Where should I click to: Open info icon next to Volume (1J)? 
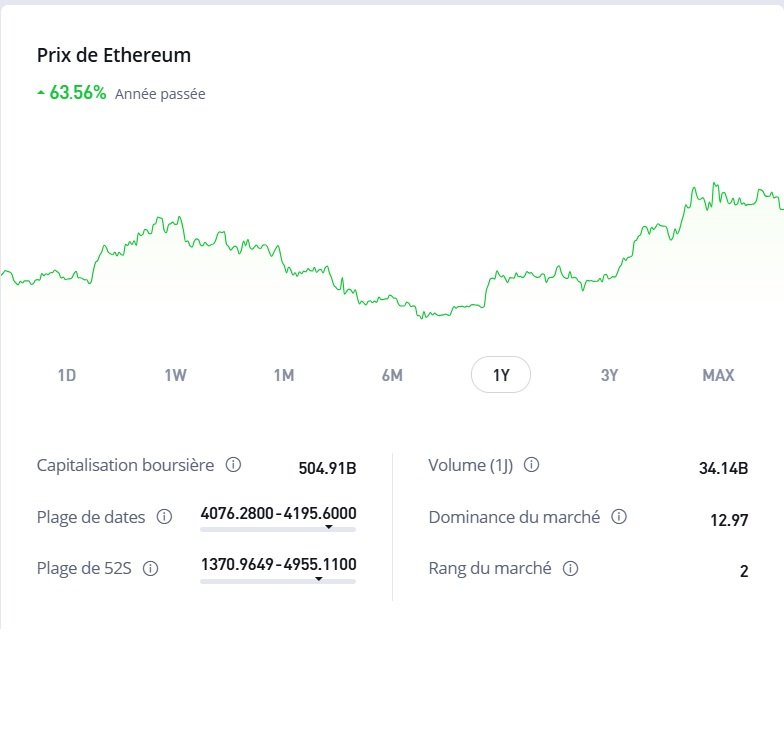click(x=531, y=465)
